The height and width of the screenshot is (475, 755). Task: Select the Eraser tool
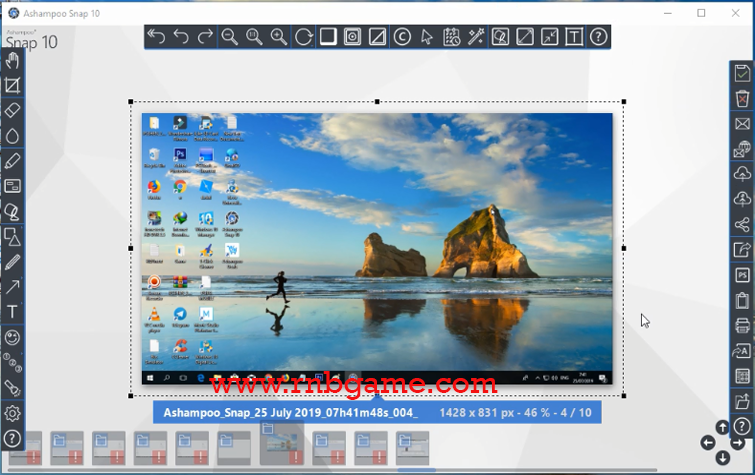pyautogui.click(x=12, y=110)
